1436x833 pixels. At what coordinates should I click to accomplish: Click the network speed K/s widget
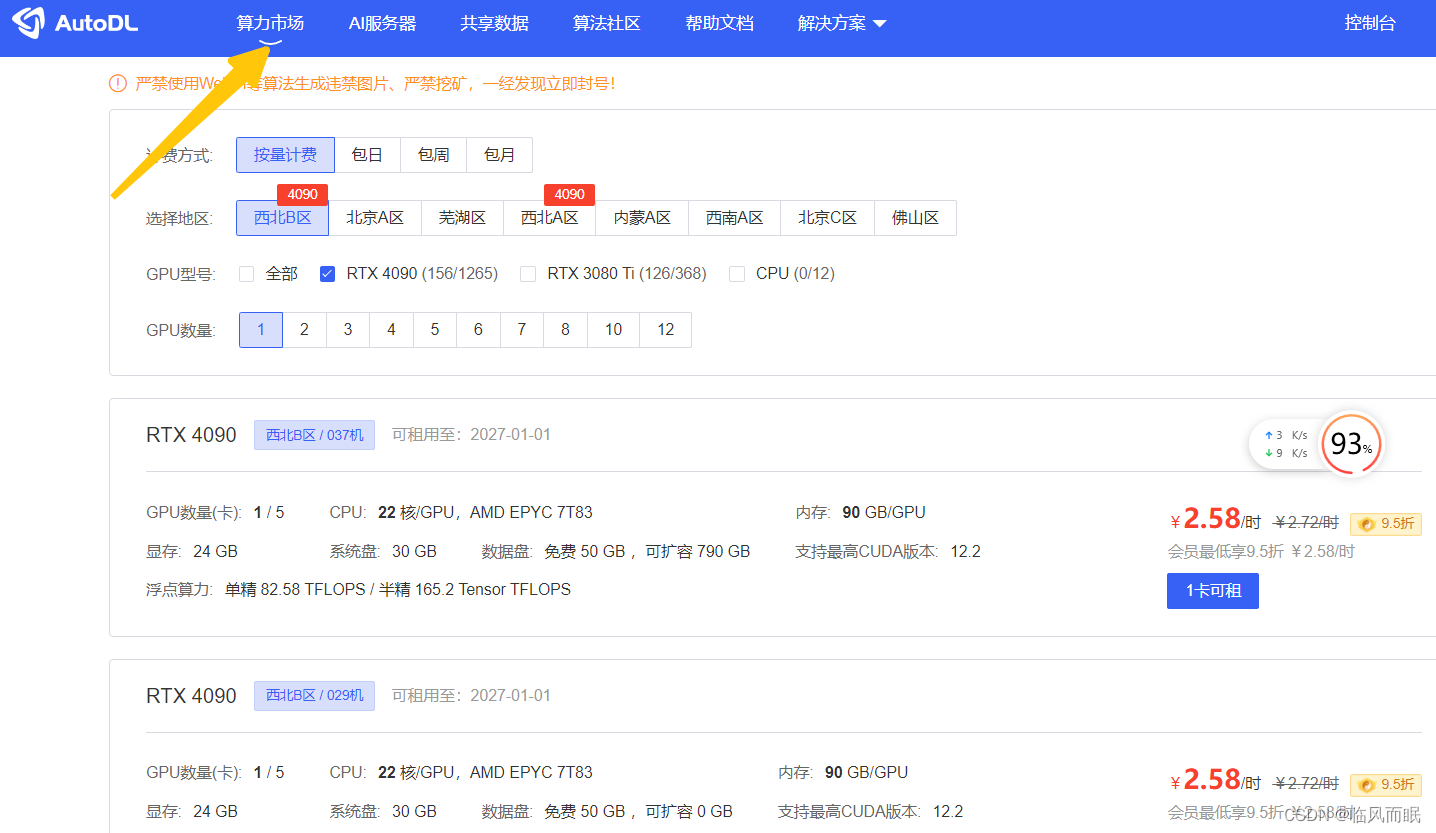(1285, 444)
